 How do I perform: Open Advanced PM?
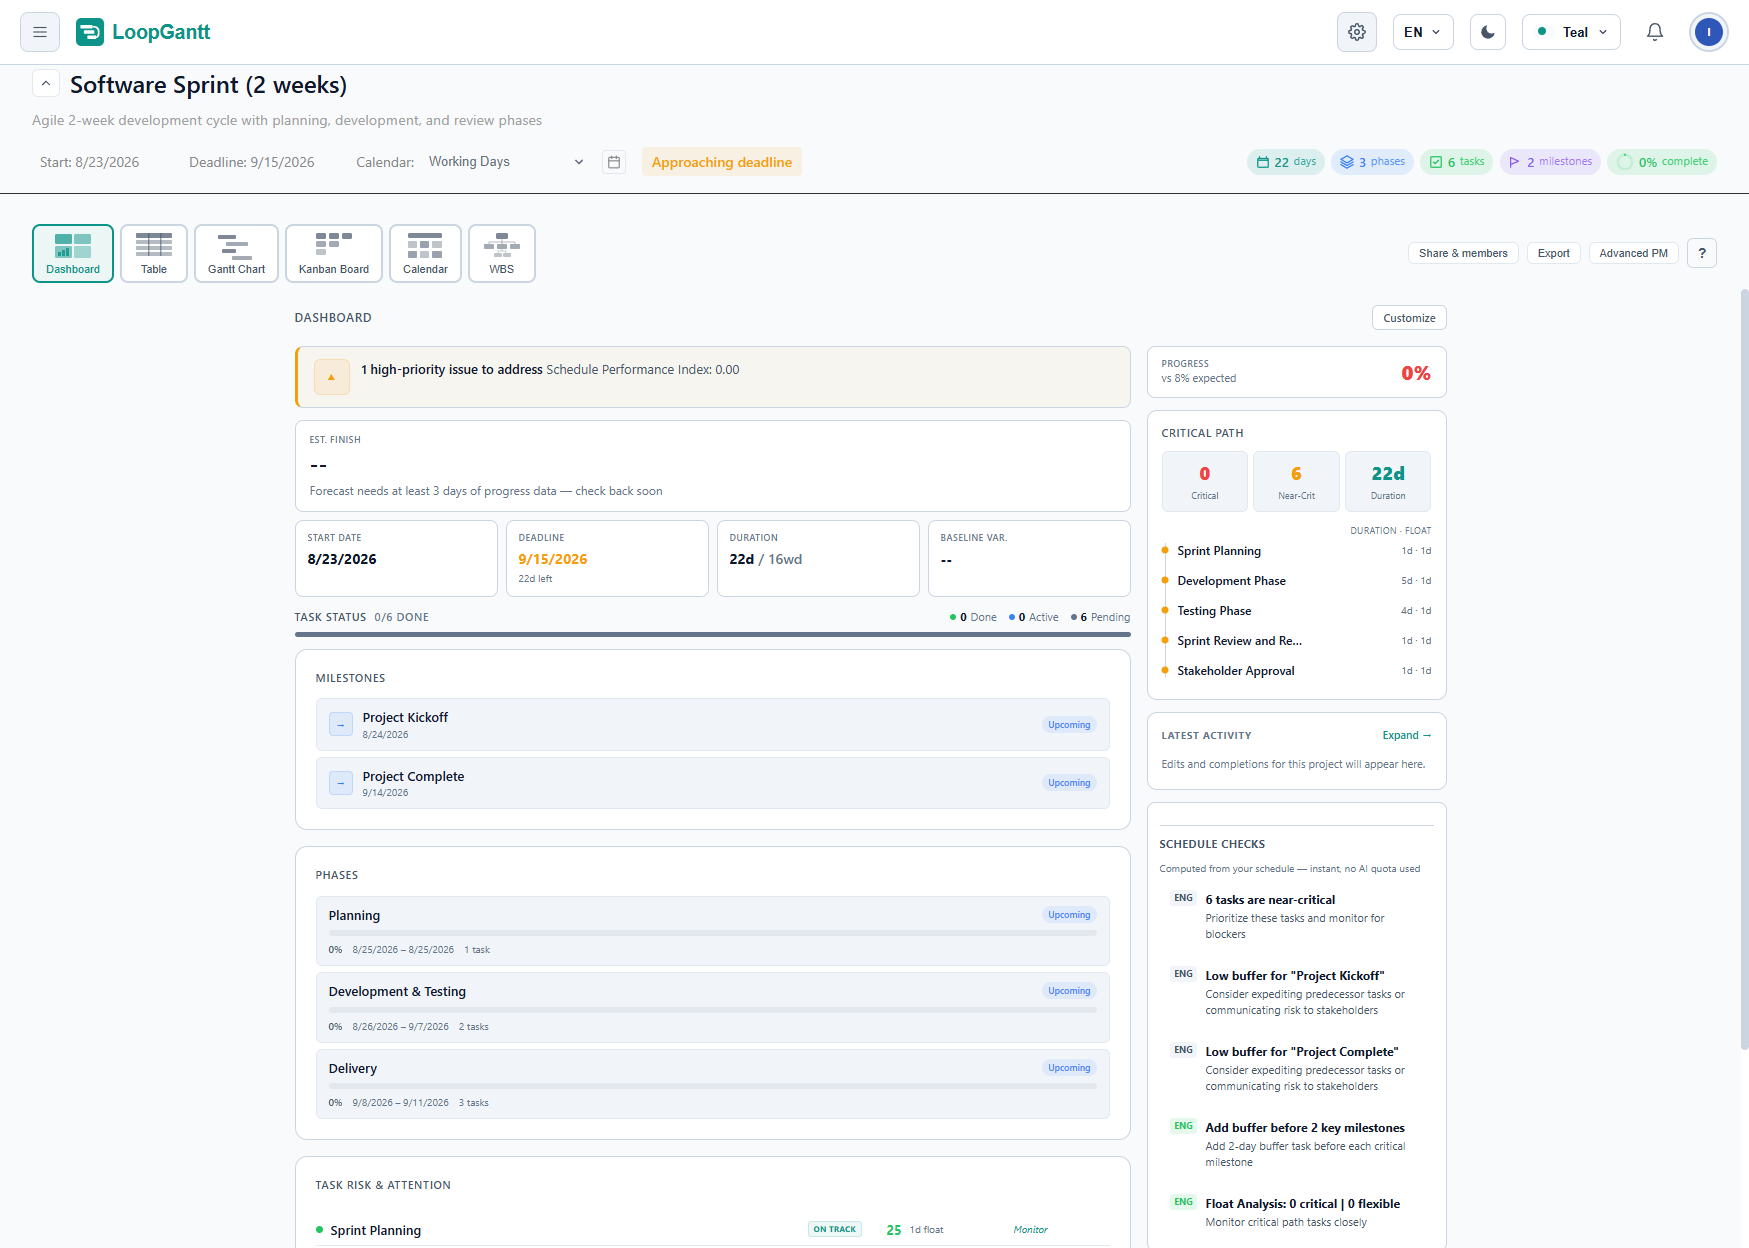[x=1633, y=253]
